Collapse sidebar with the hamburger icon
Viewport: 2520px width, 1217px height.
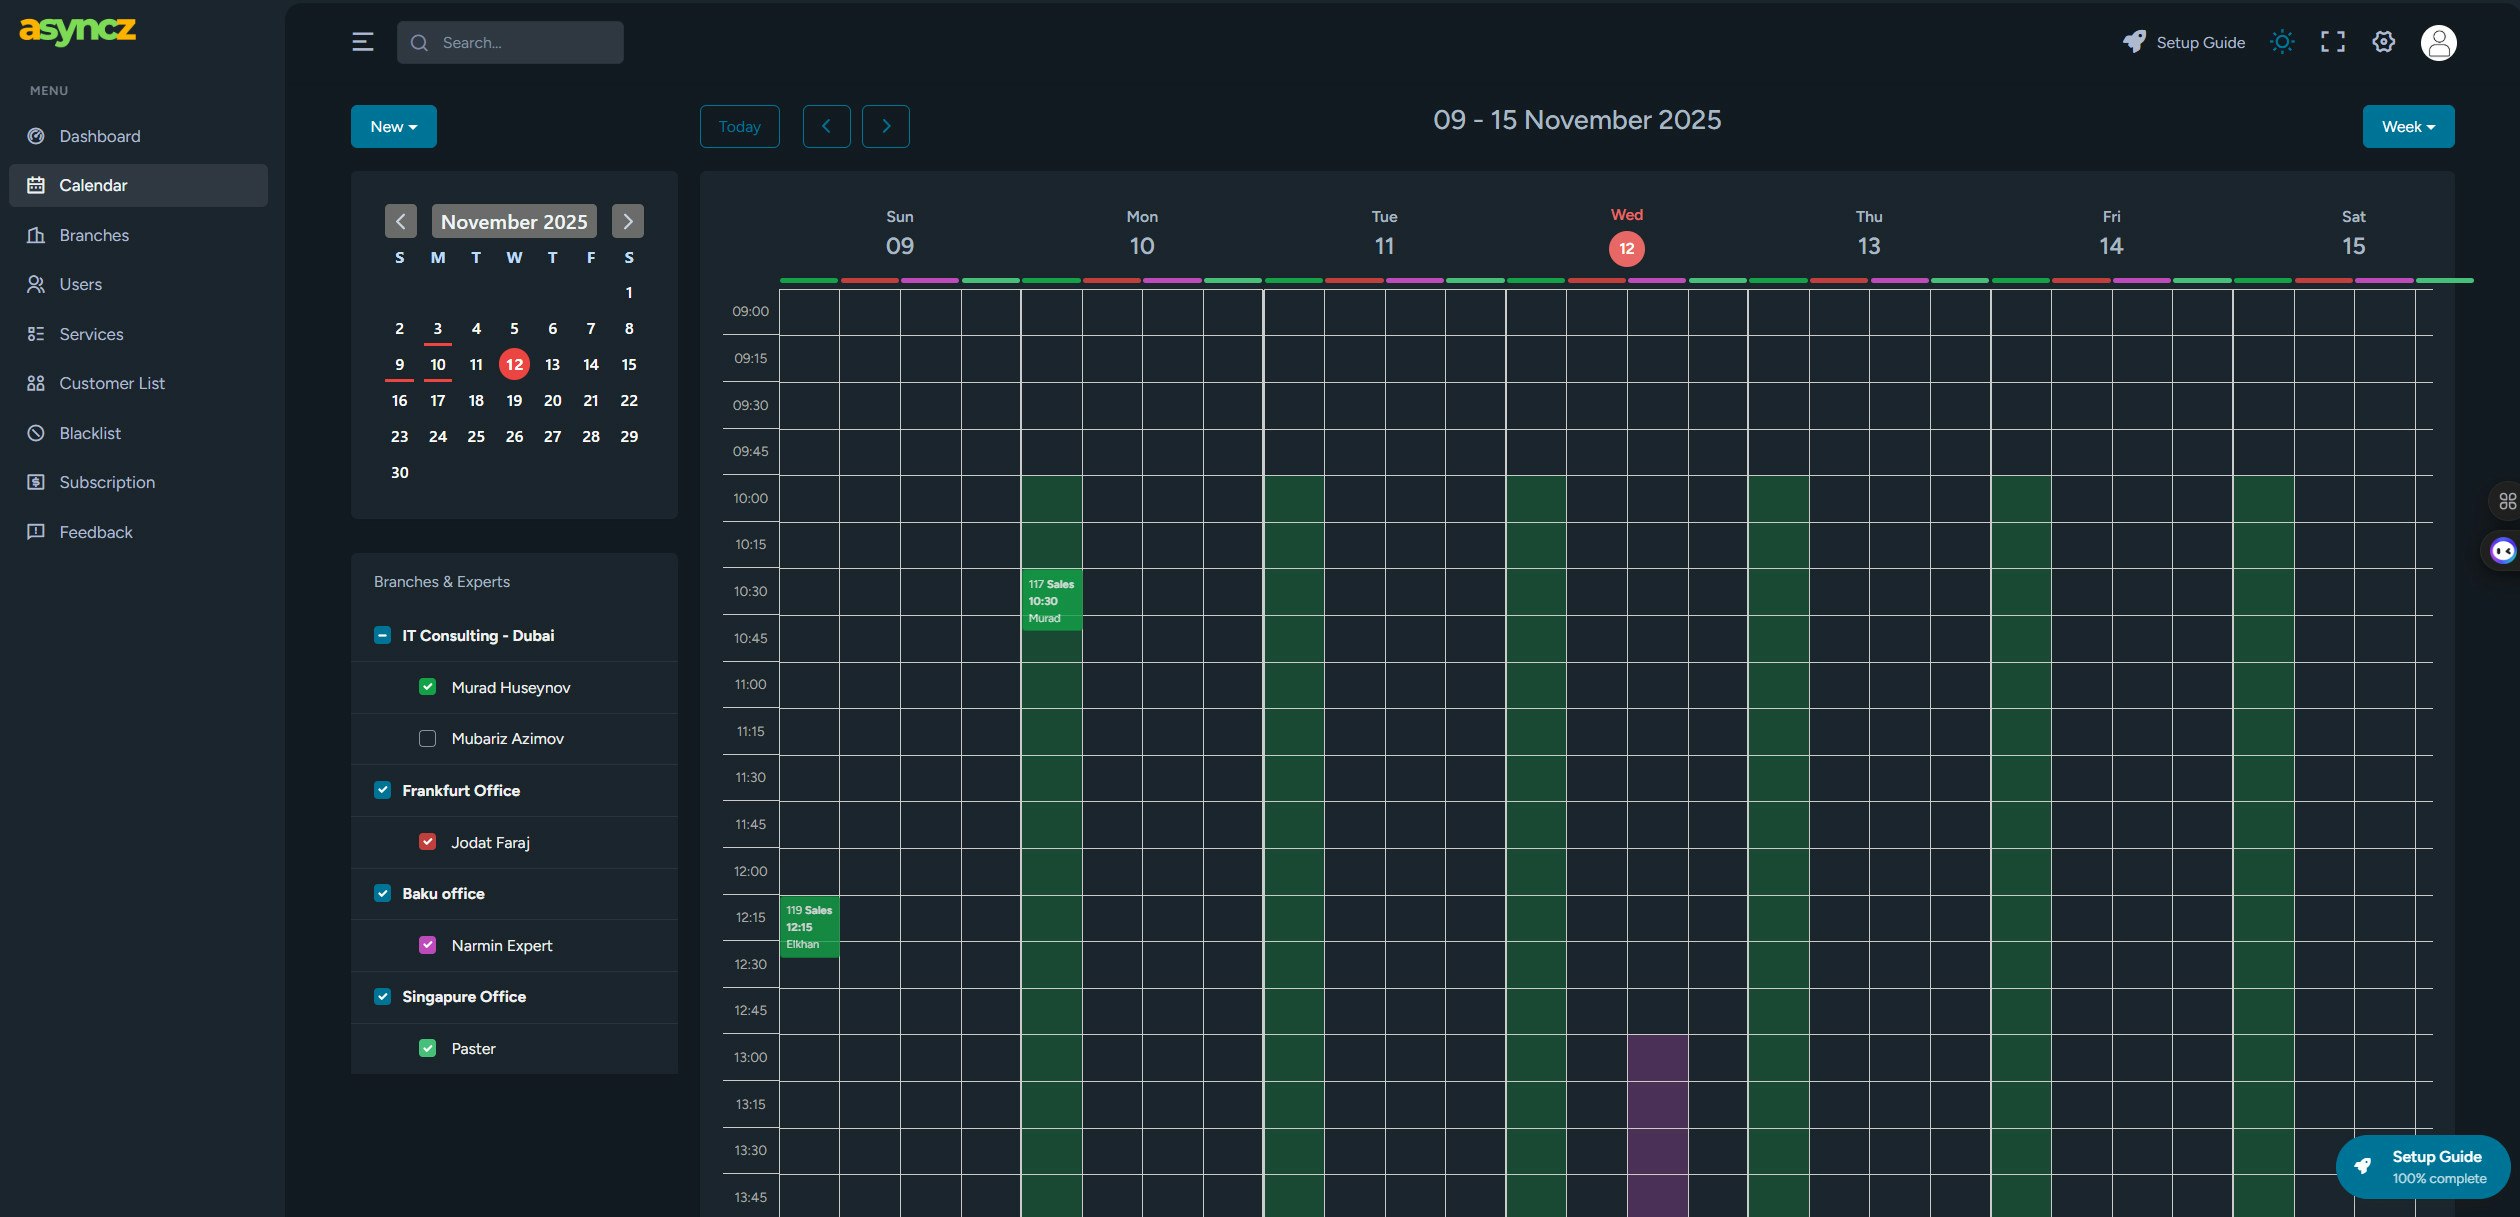point(361,41)
